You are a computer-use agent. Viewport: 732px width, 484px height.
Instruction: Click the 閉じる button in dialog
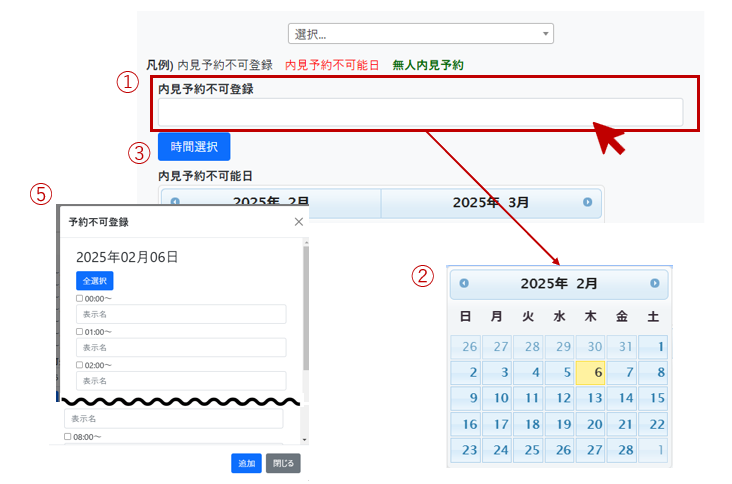pos(283,463)
